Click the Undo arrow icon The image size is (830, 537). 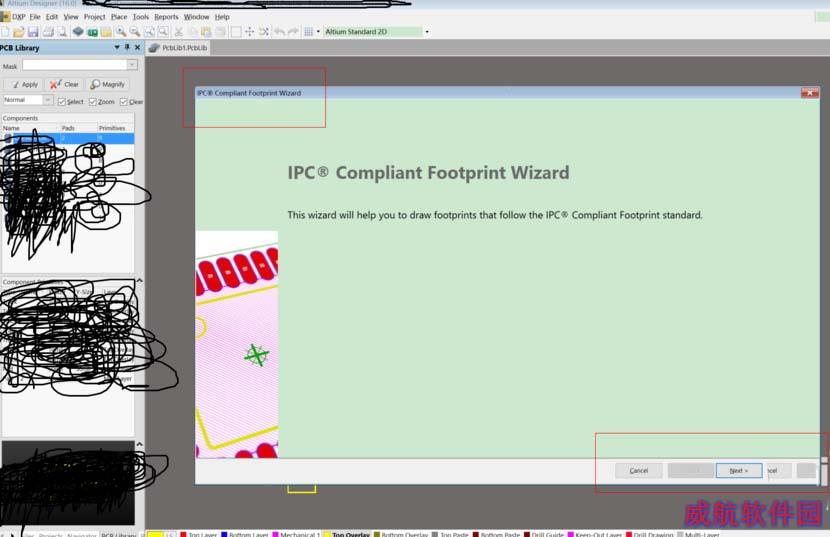[279, 32]
